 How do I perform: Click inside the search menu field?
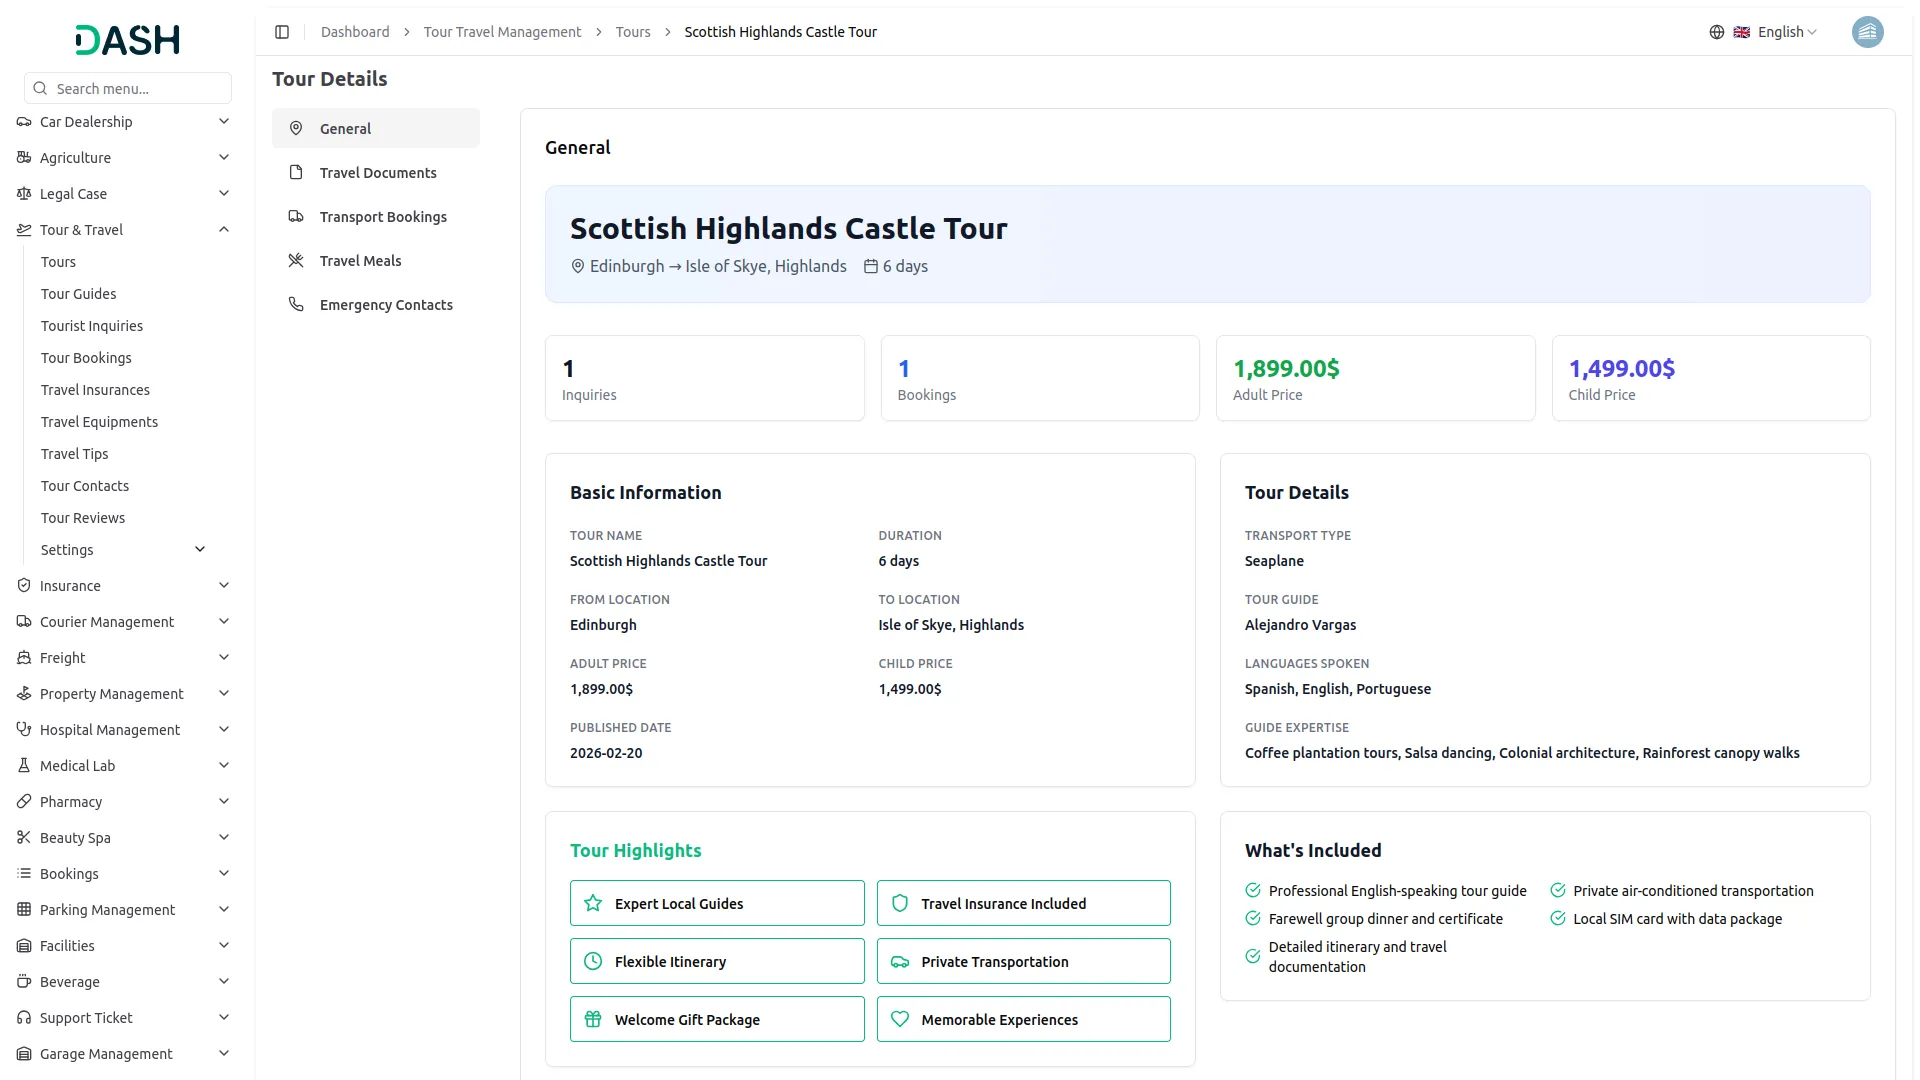[x=130, y=88]
